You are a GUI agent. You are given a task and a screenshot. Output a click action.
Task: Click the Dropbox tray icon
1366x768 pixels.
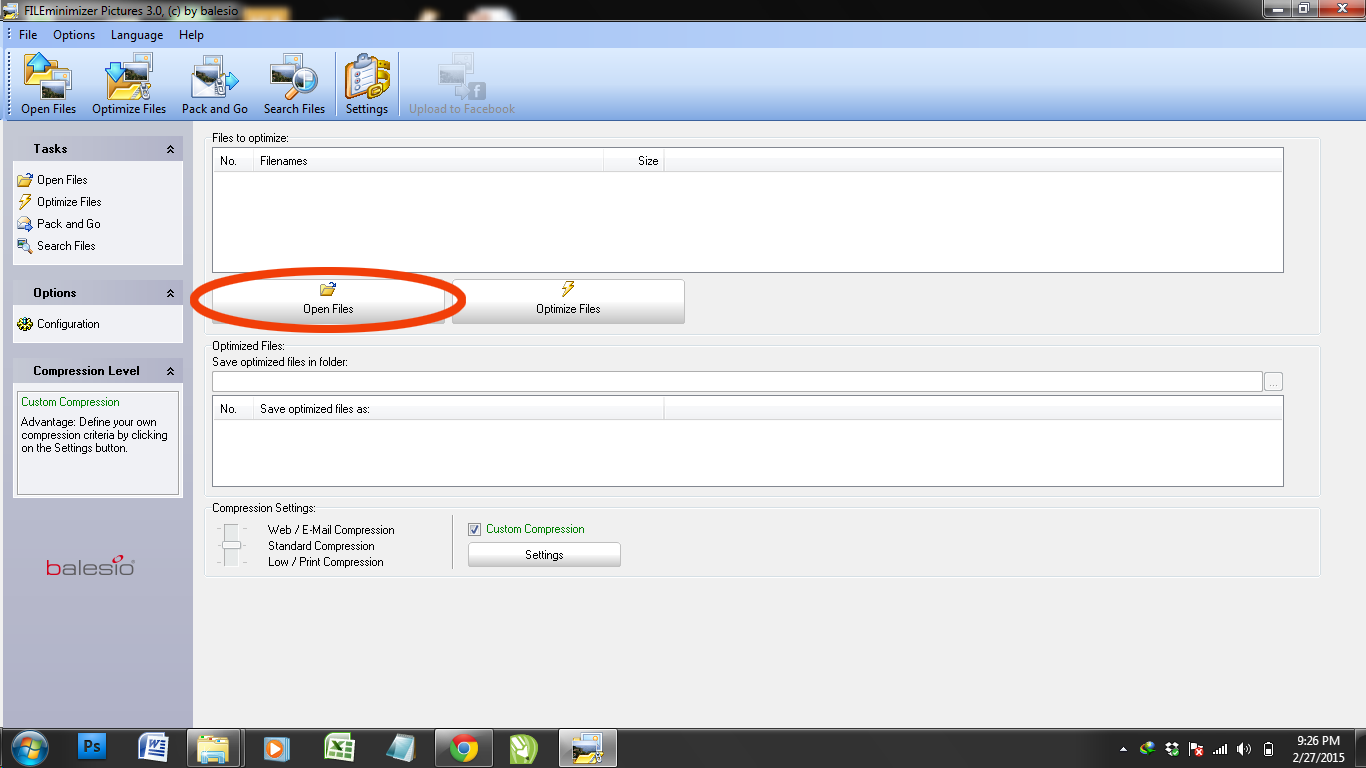(x=1172, y=748)
